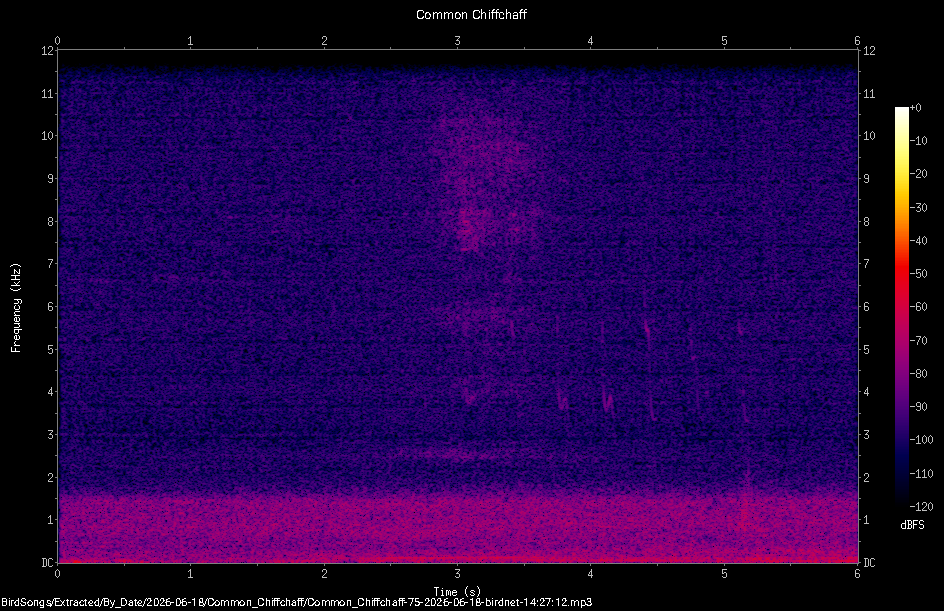
Task: Click the dBFS color scale bar
Action: click(901, 306)
